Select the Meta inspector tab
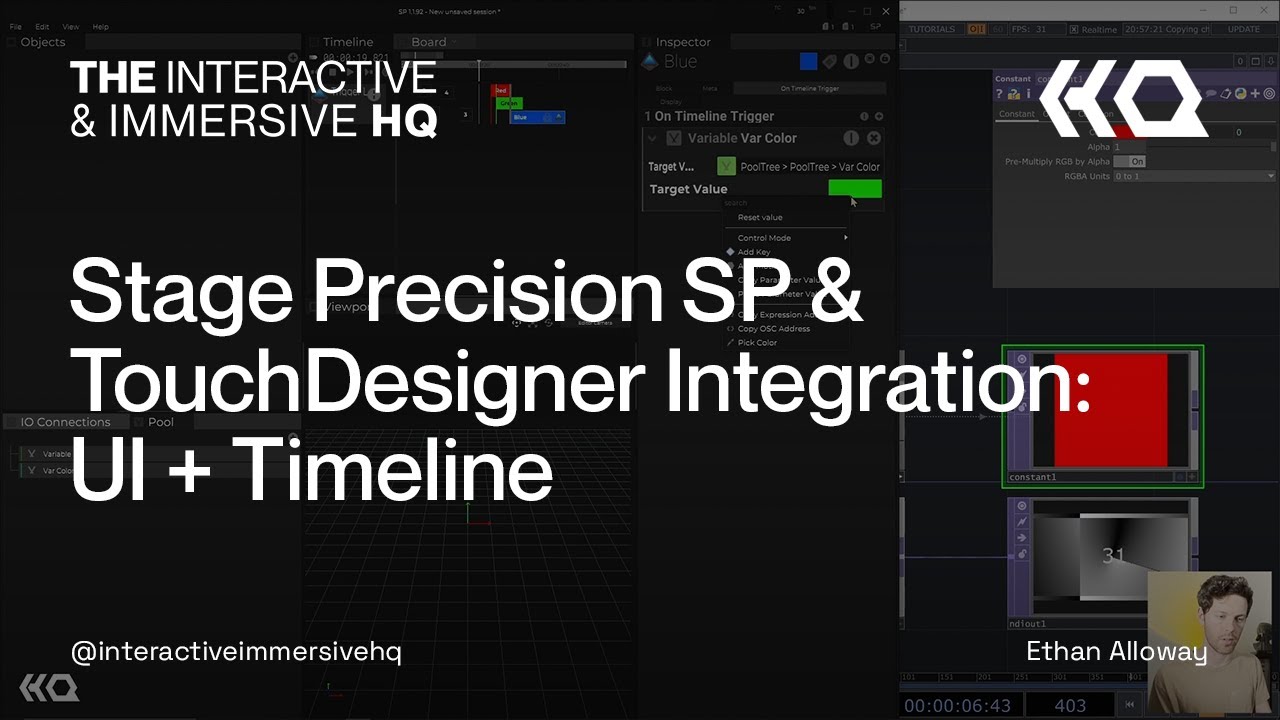 coord(710,89)
